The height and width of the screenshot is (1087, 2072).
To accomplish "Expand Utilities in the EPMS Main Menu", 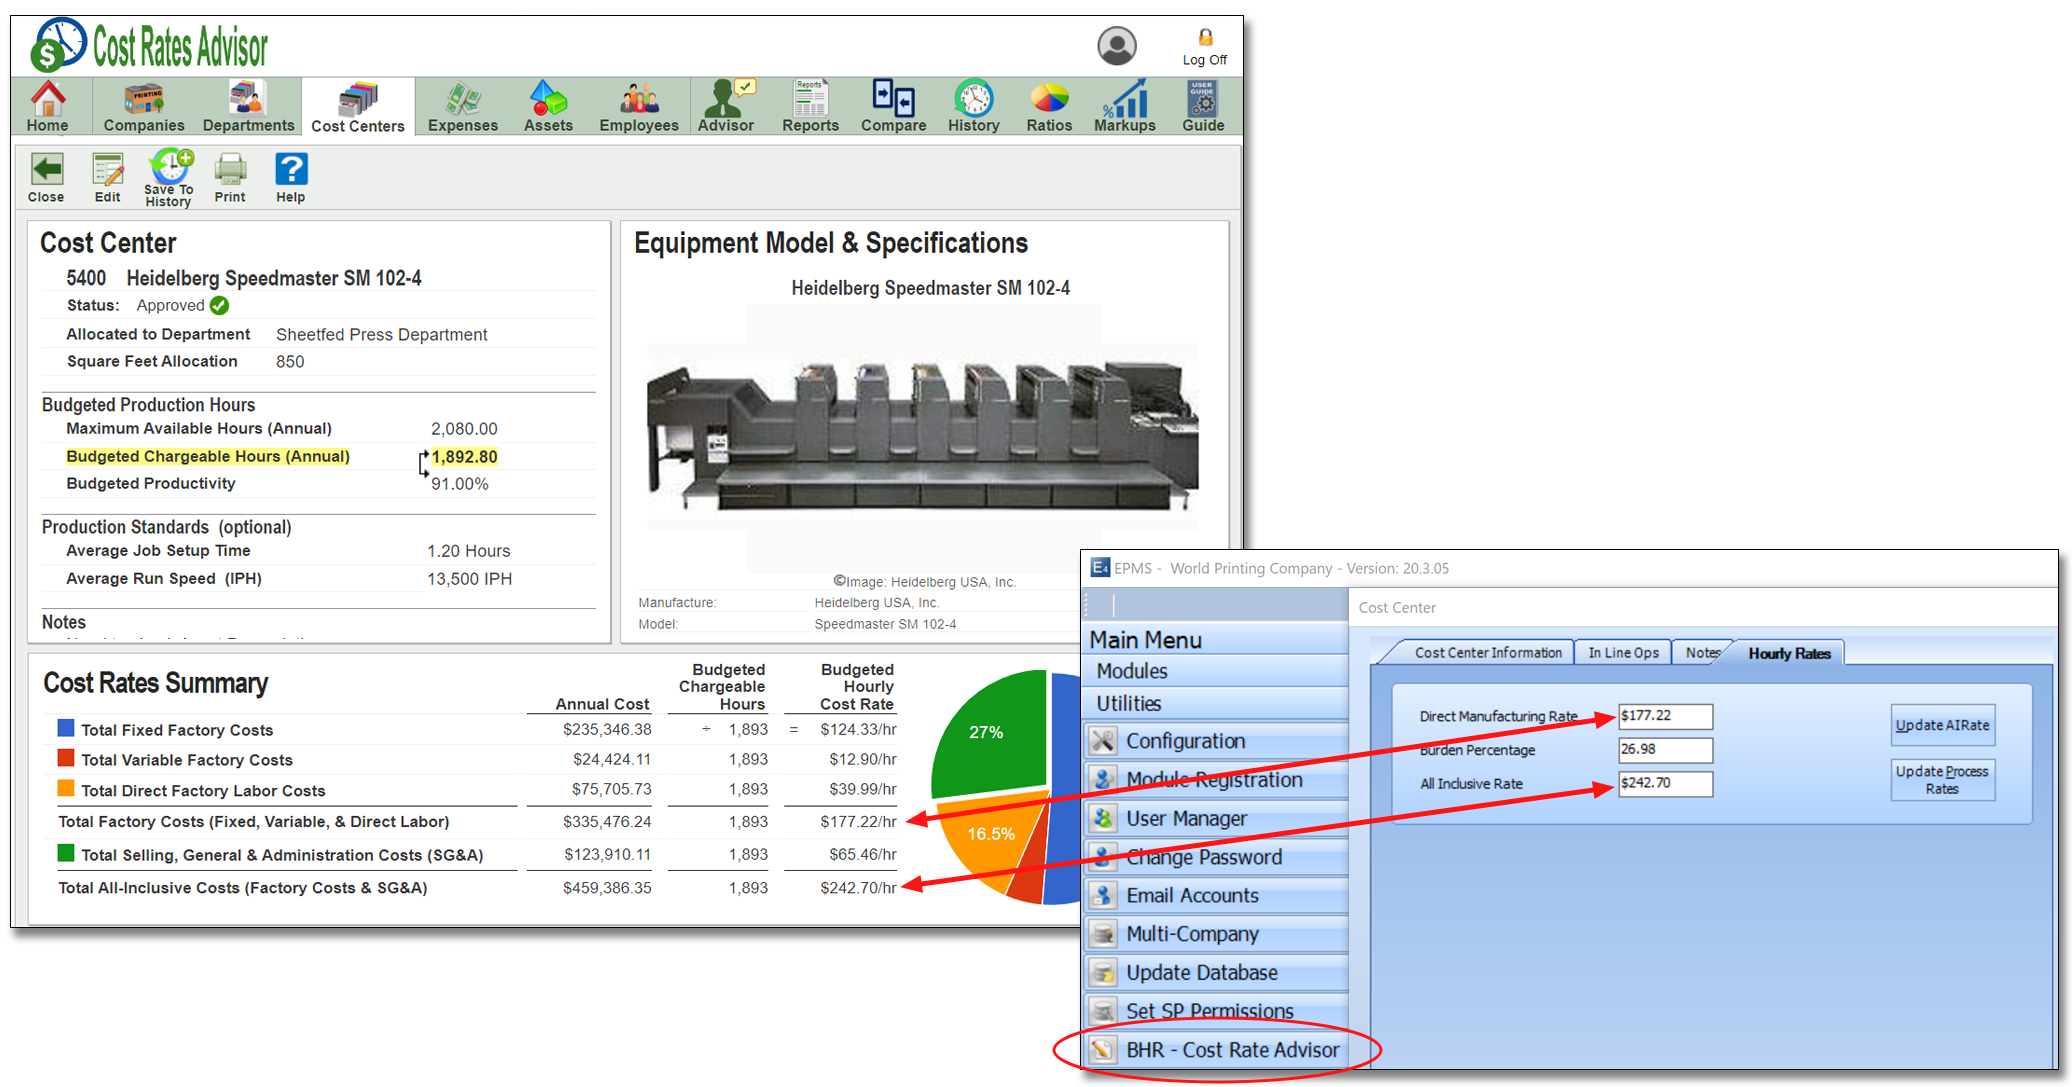I will click(1216, 703).
